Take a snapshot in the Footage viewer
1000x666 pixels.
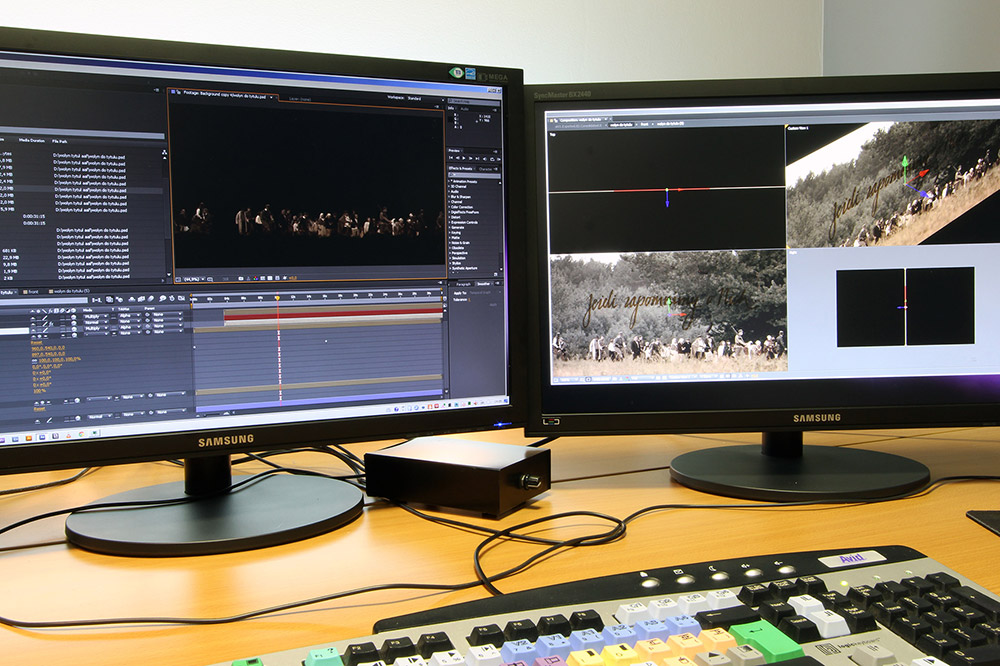(x=240, y=279)
